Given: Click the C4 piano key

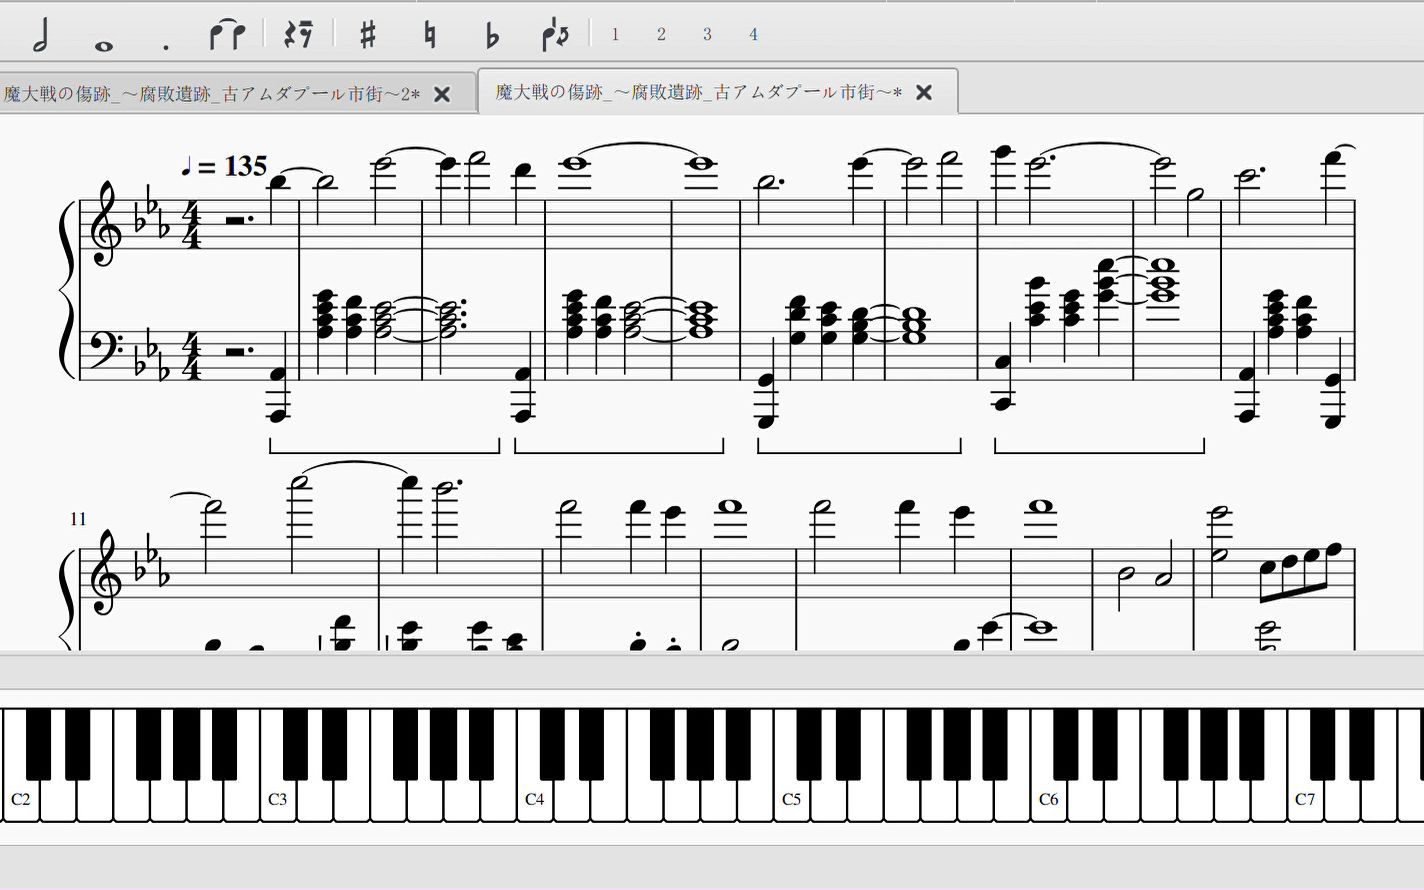Looking at the screenshot, I should (534, 800).
